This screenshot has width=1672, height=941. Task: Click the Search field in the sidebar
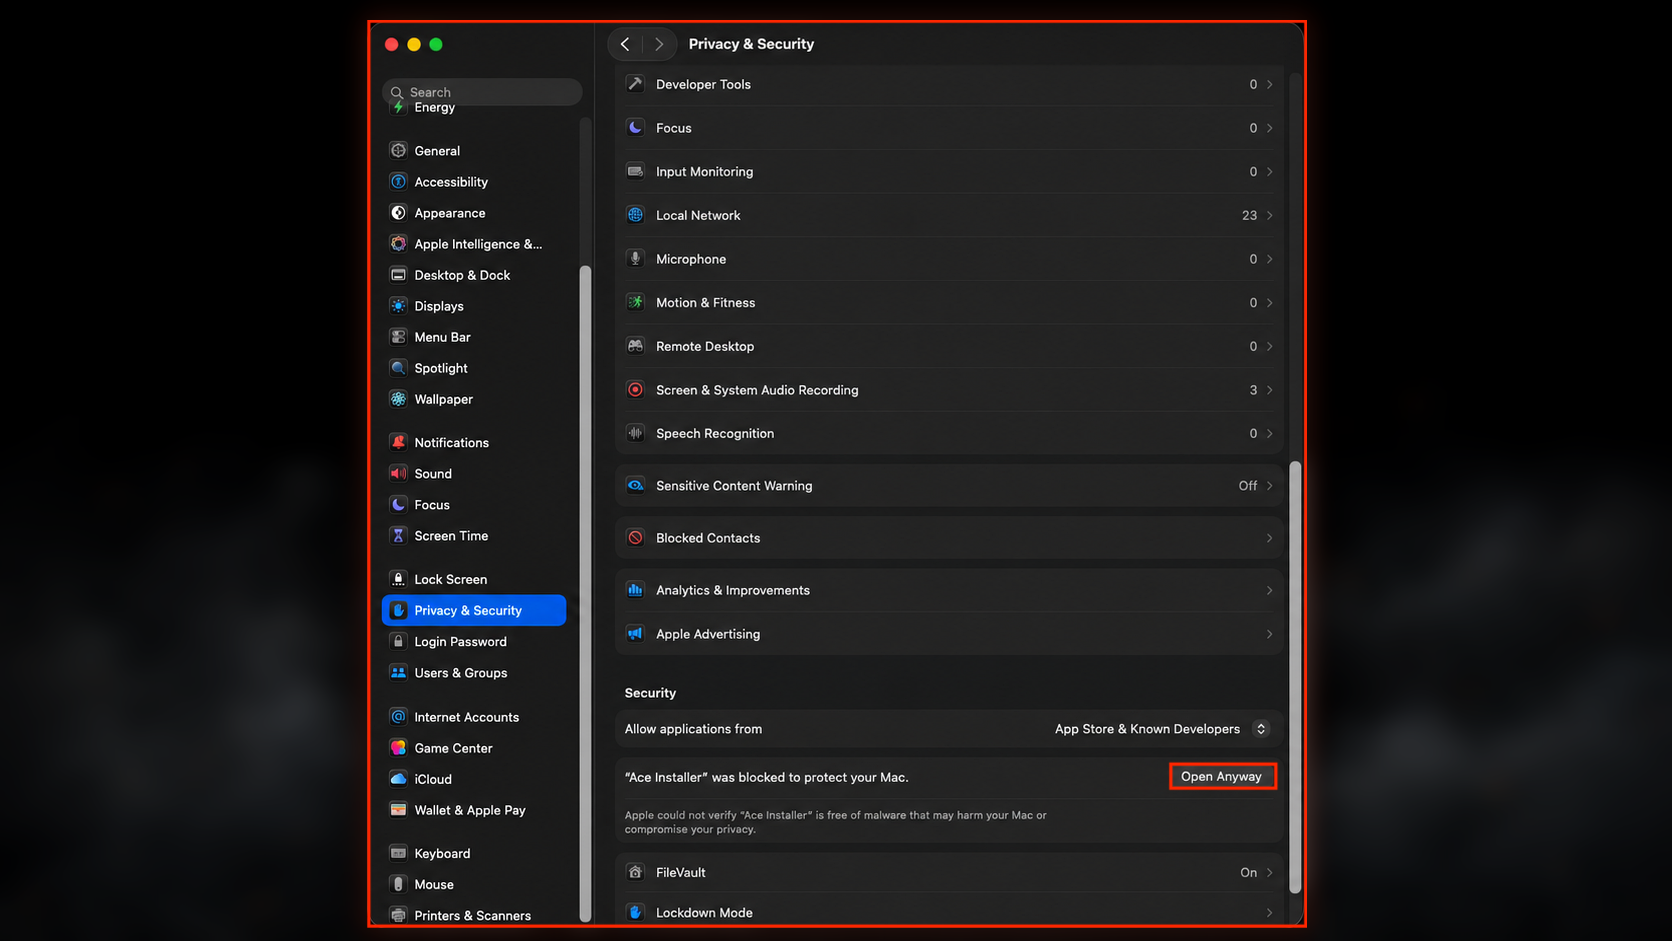click(x=482, y=92)
